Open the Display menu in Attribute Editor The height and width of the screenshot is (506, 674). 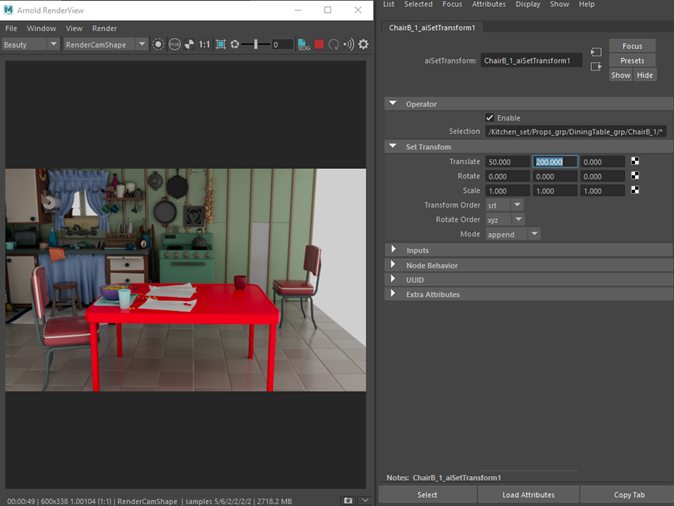pos(528,4)
